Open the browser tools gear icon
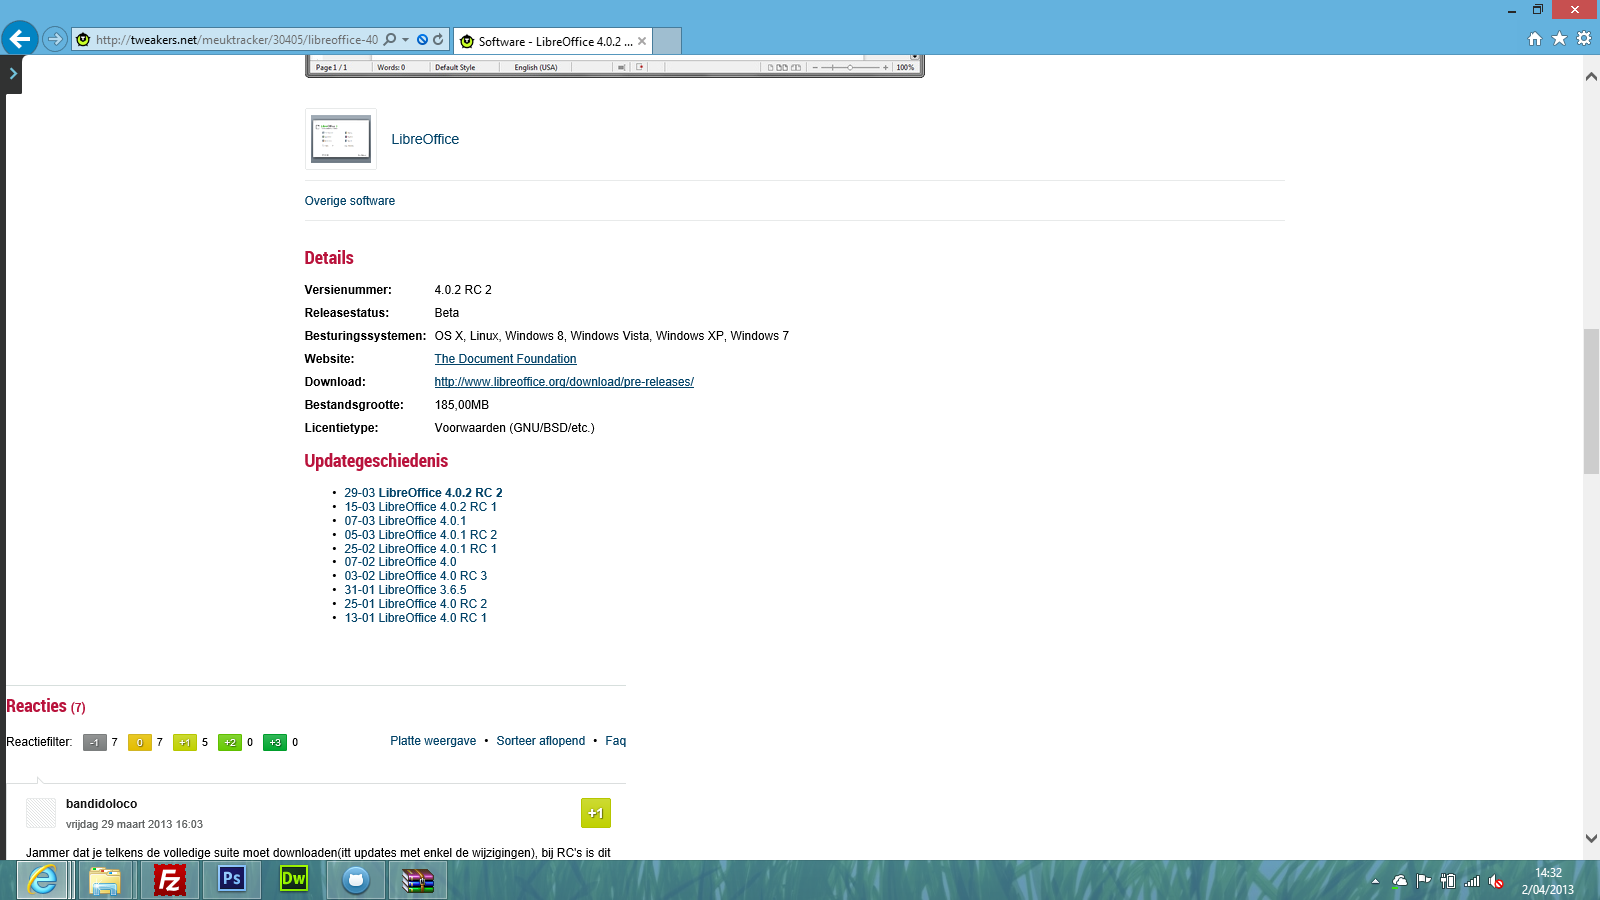This screenshot has width=1600, height=900. click(1584, 39)
